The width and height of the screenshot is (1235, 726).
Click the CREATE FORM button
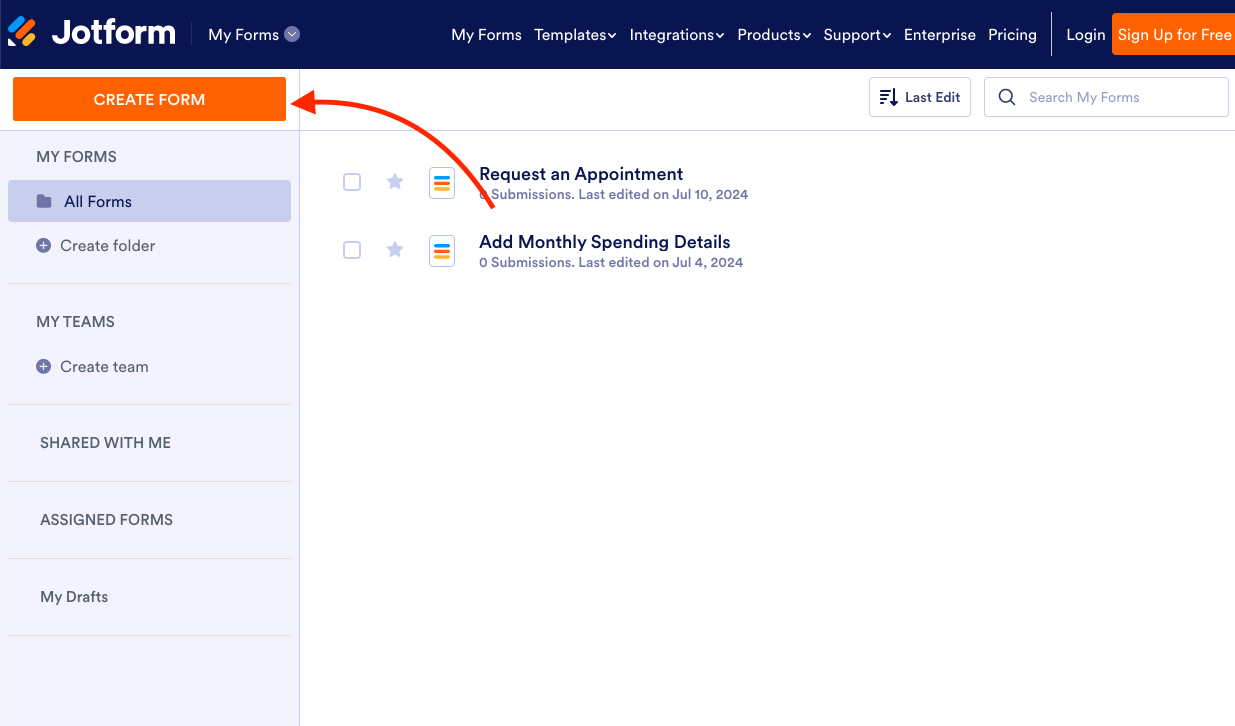pyautogui.click(x=149, y=99)
